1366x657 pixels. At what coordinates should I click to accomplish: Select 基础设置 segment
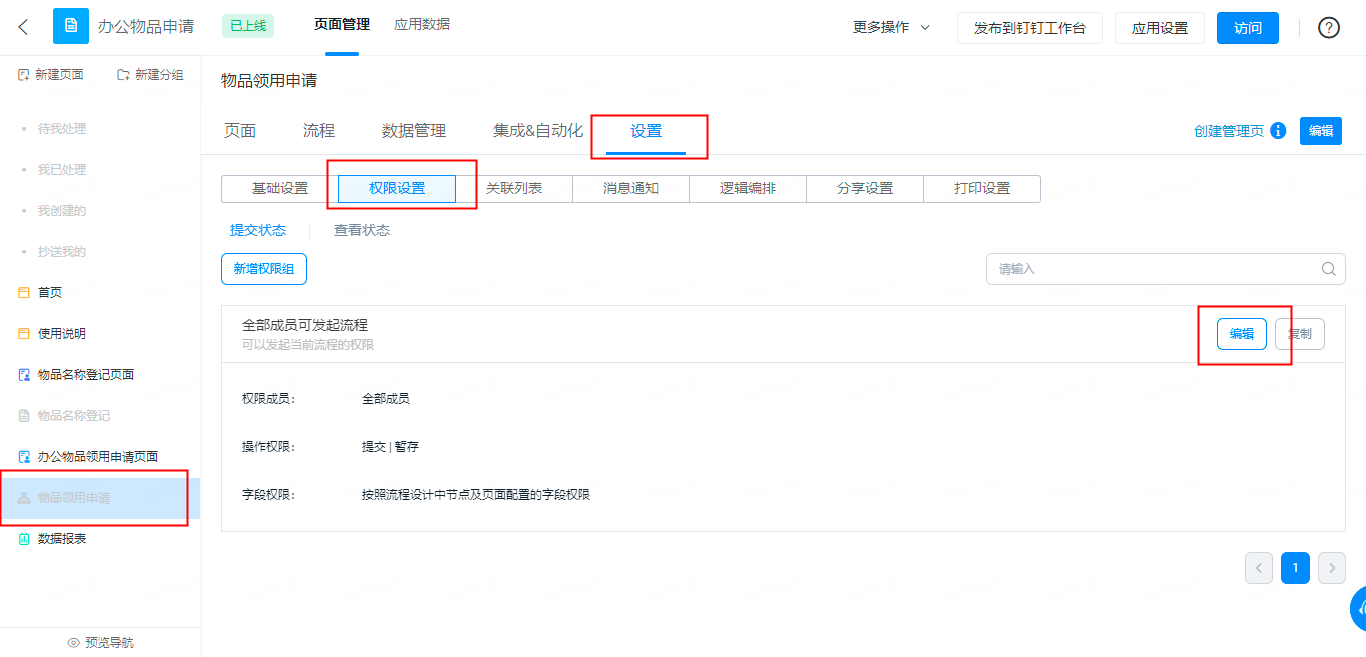pyautogui.click(x=280, y=189)
